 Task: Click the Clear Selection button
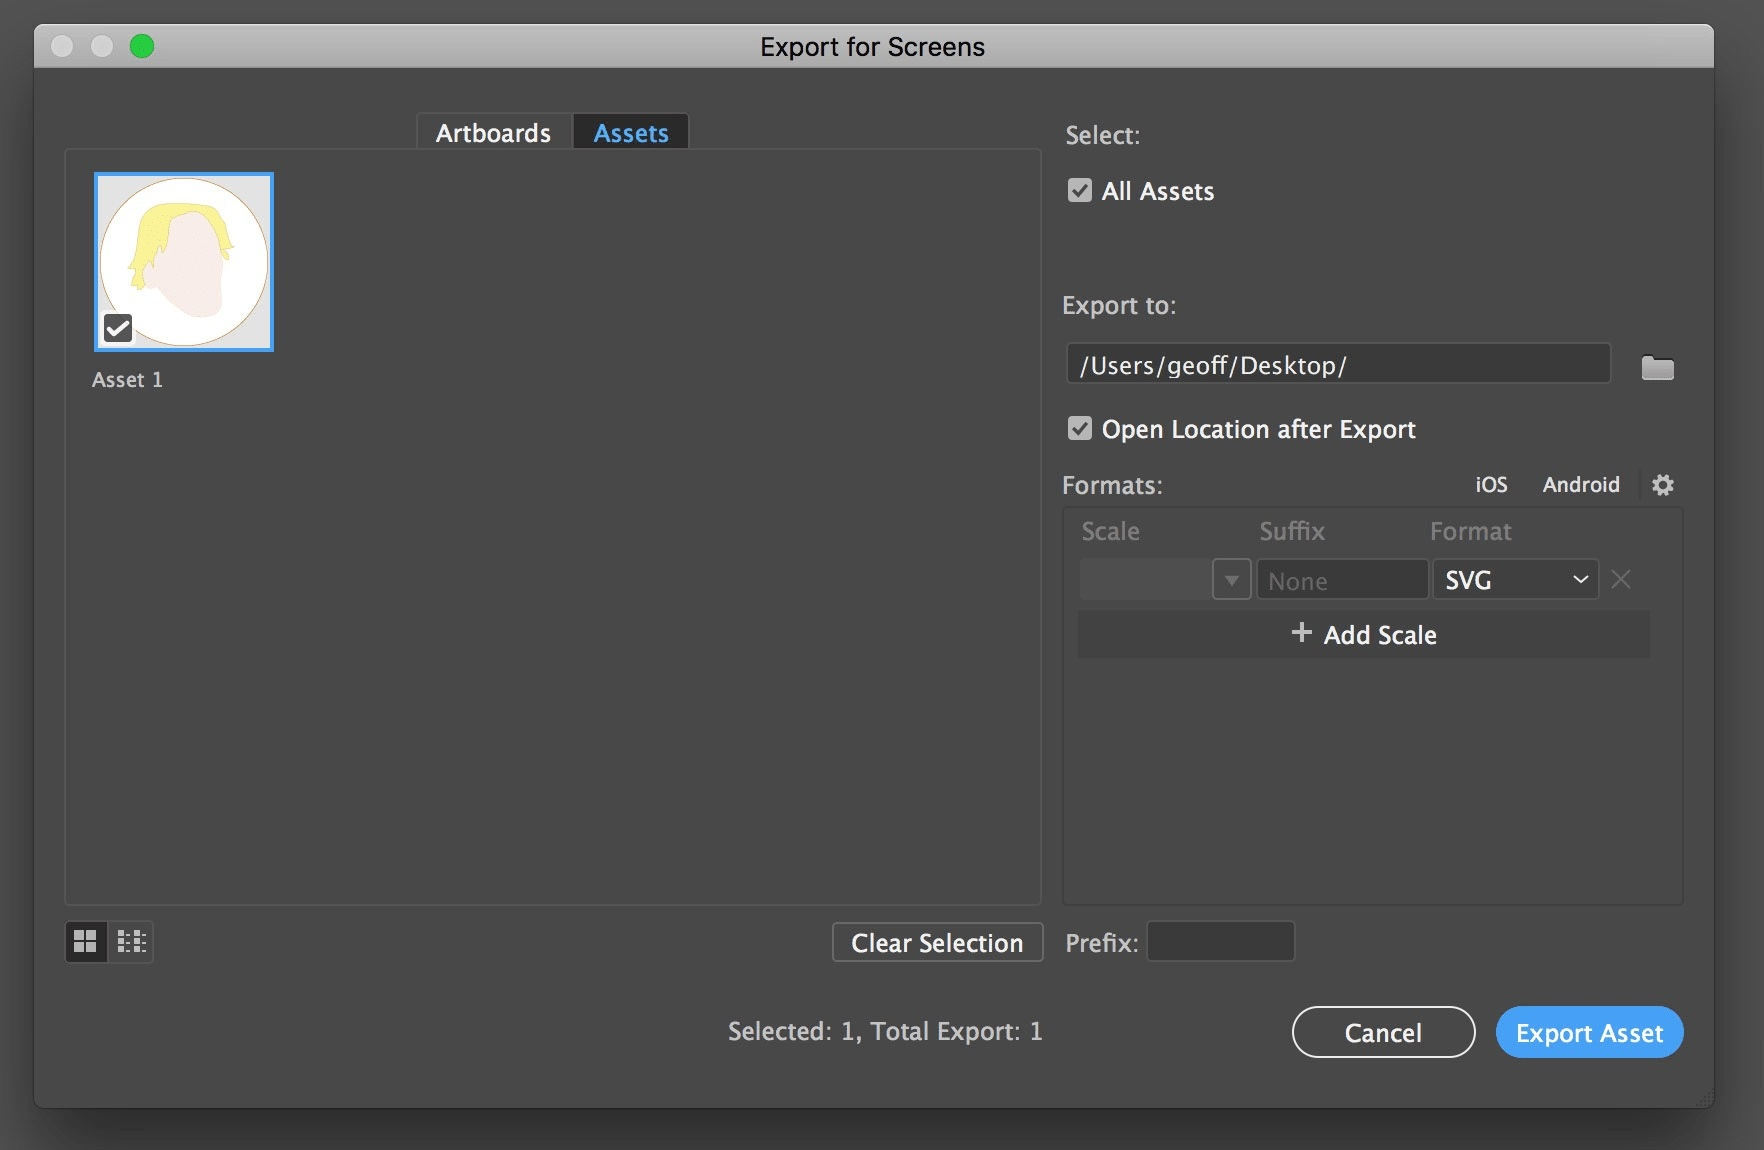[936, 941]
